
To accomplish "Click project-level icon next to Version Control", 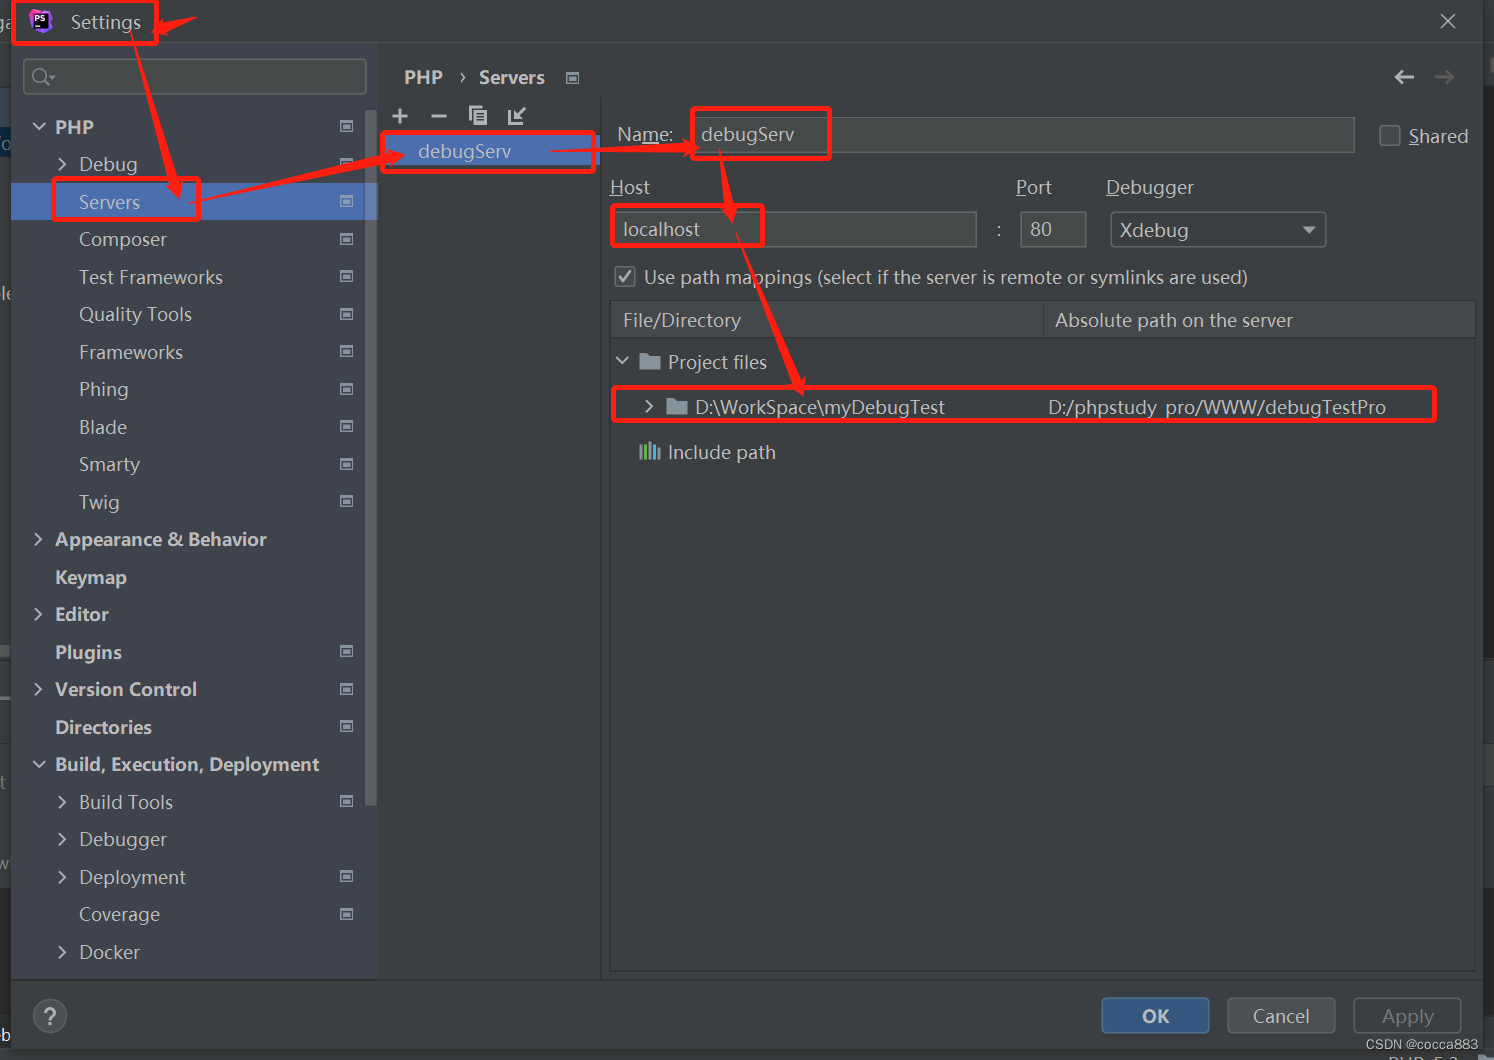I will coord(346,689).
